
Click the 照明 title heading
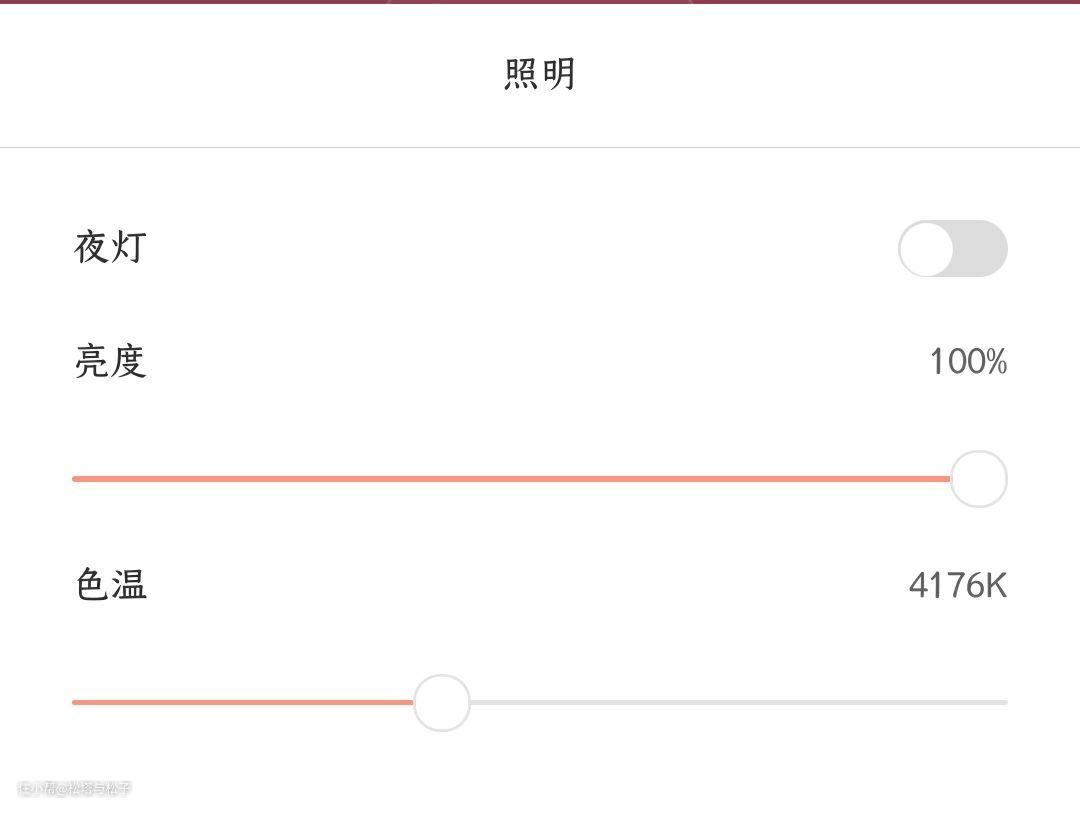tap(540, 75)
